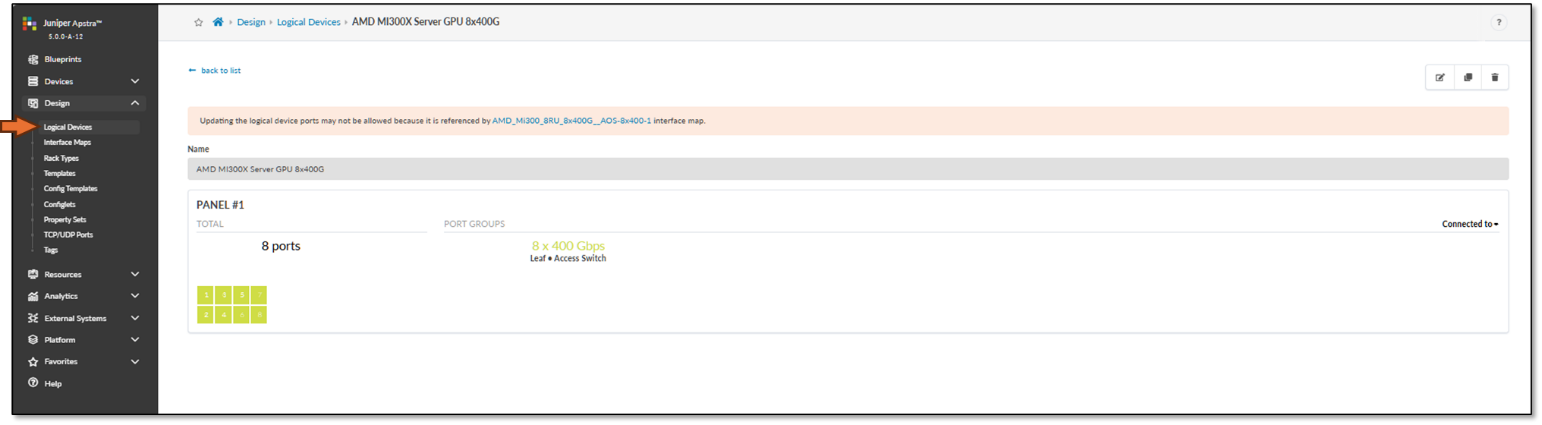Go to Logical Devices breadcrumb link
This screenshot has width=1542, height=425.
pyautogui.click(x=309, y=22)
